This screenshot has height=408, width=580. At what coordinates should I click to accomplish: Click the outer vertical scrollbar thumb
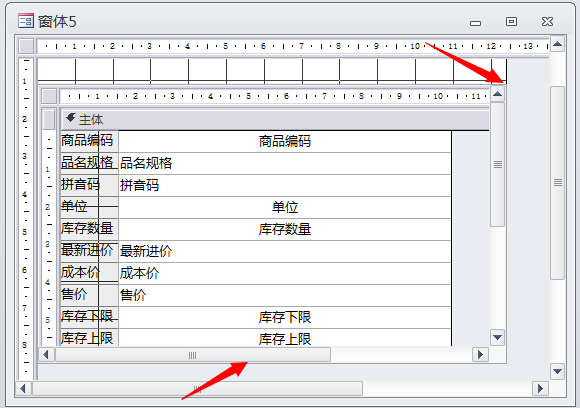point(557,183)
